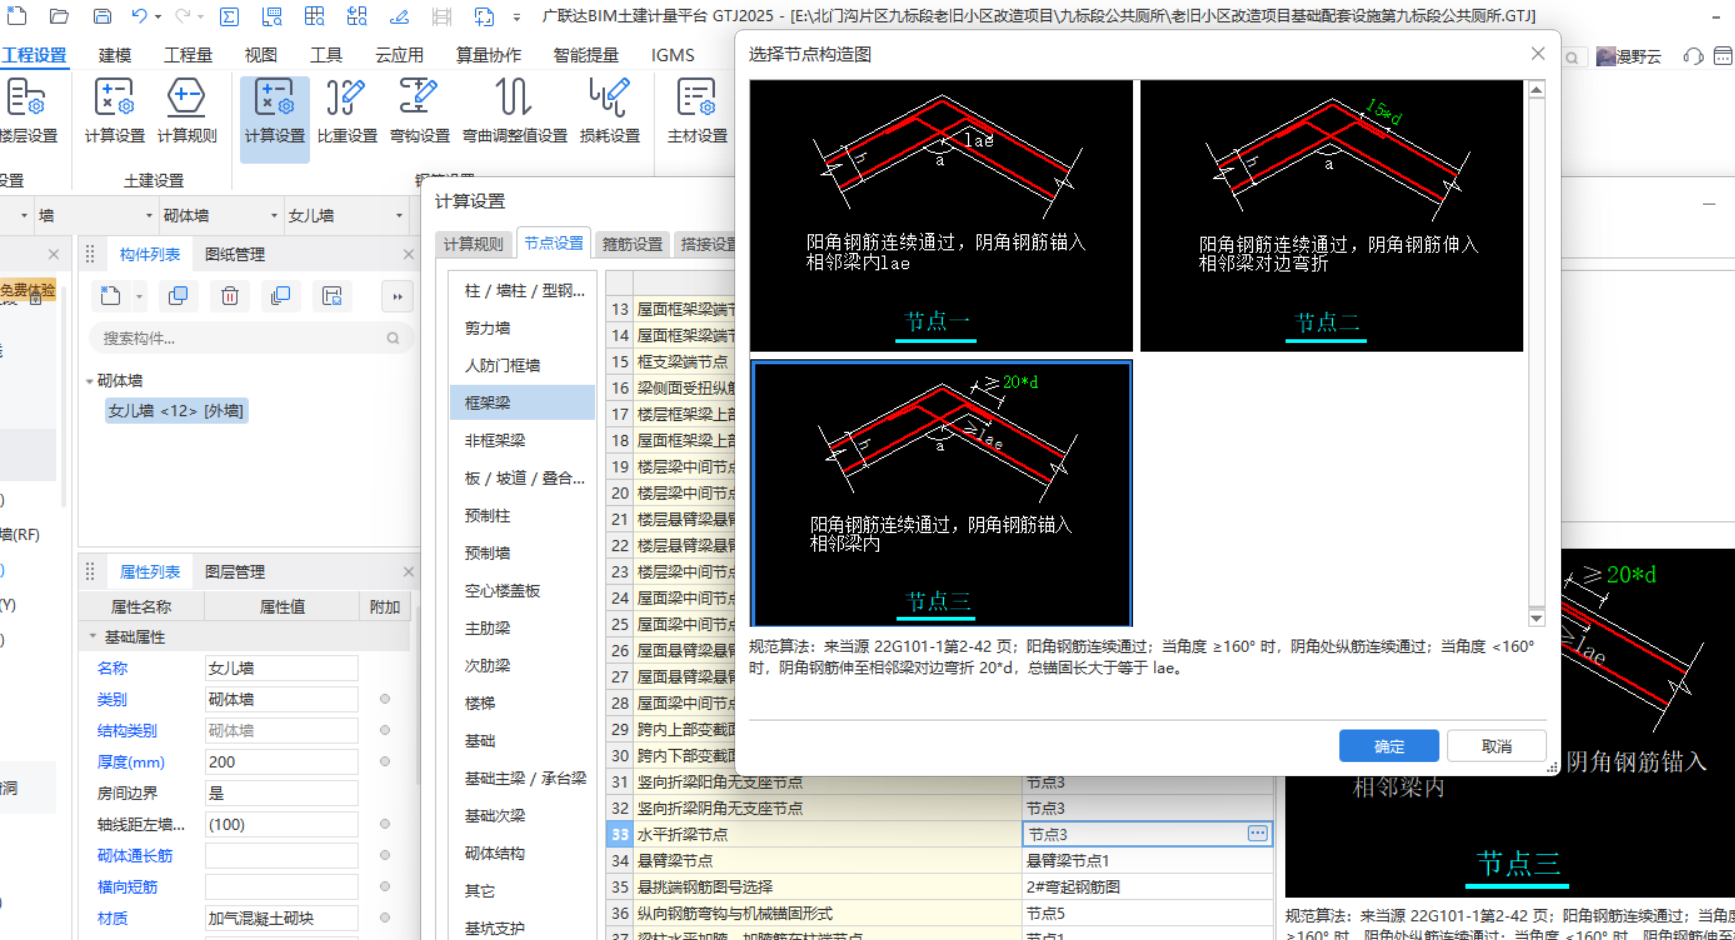This screenshot has height=940, width=1735.
Task: Click the double-arrow more tools button
Action: pos(397,296)
